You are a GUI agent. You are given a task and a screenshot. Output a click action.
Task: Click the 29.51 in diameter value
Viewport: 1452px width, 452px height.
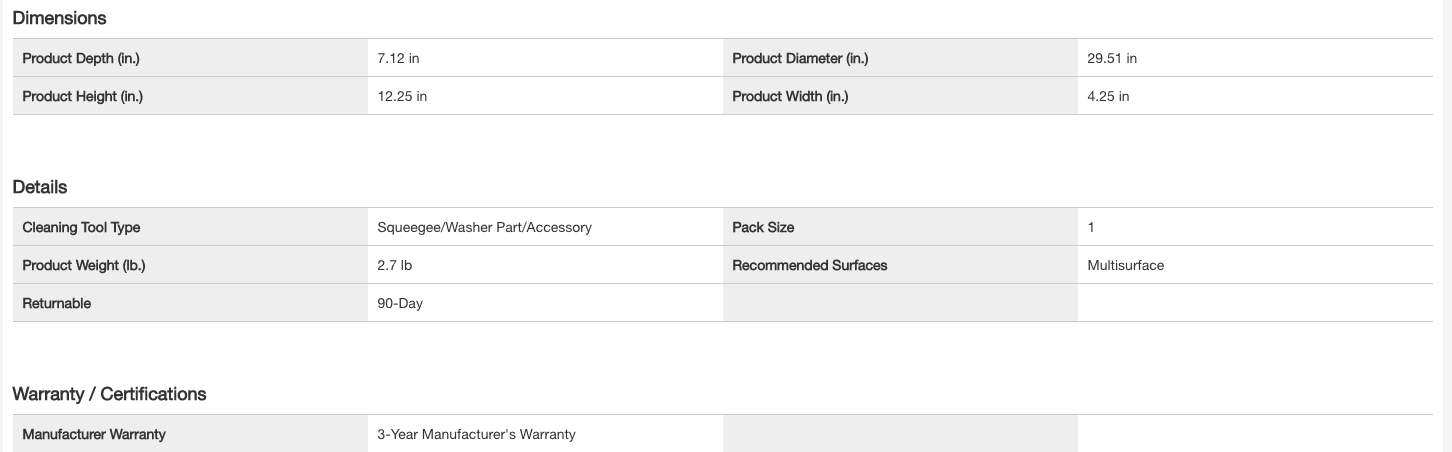coord(1112,58)
